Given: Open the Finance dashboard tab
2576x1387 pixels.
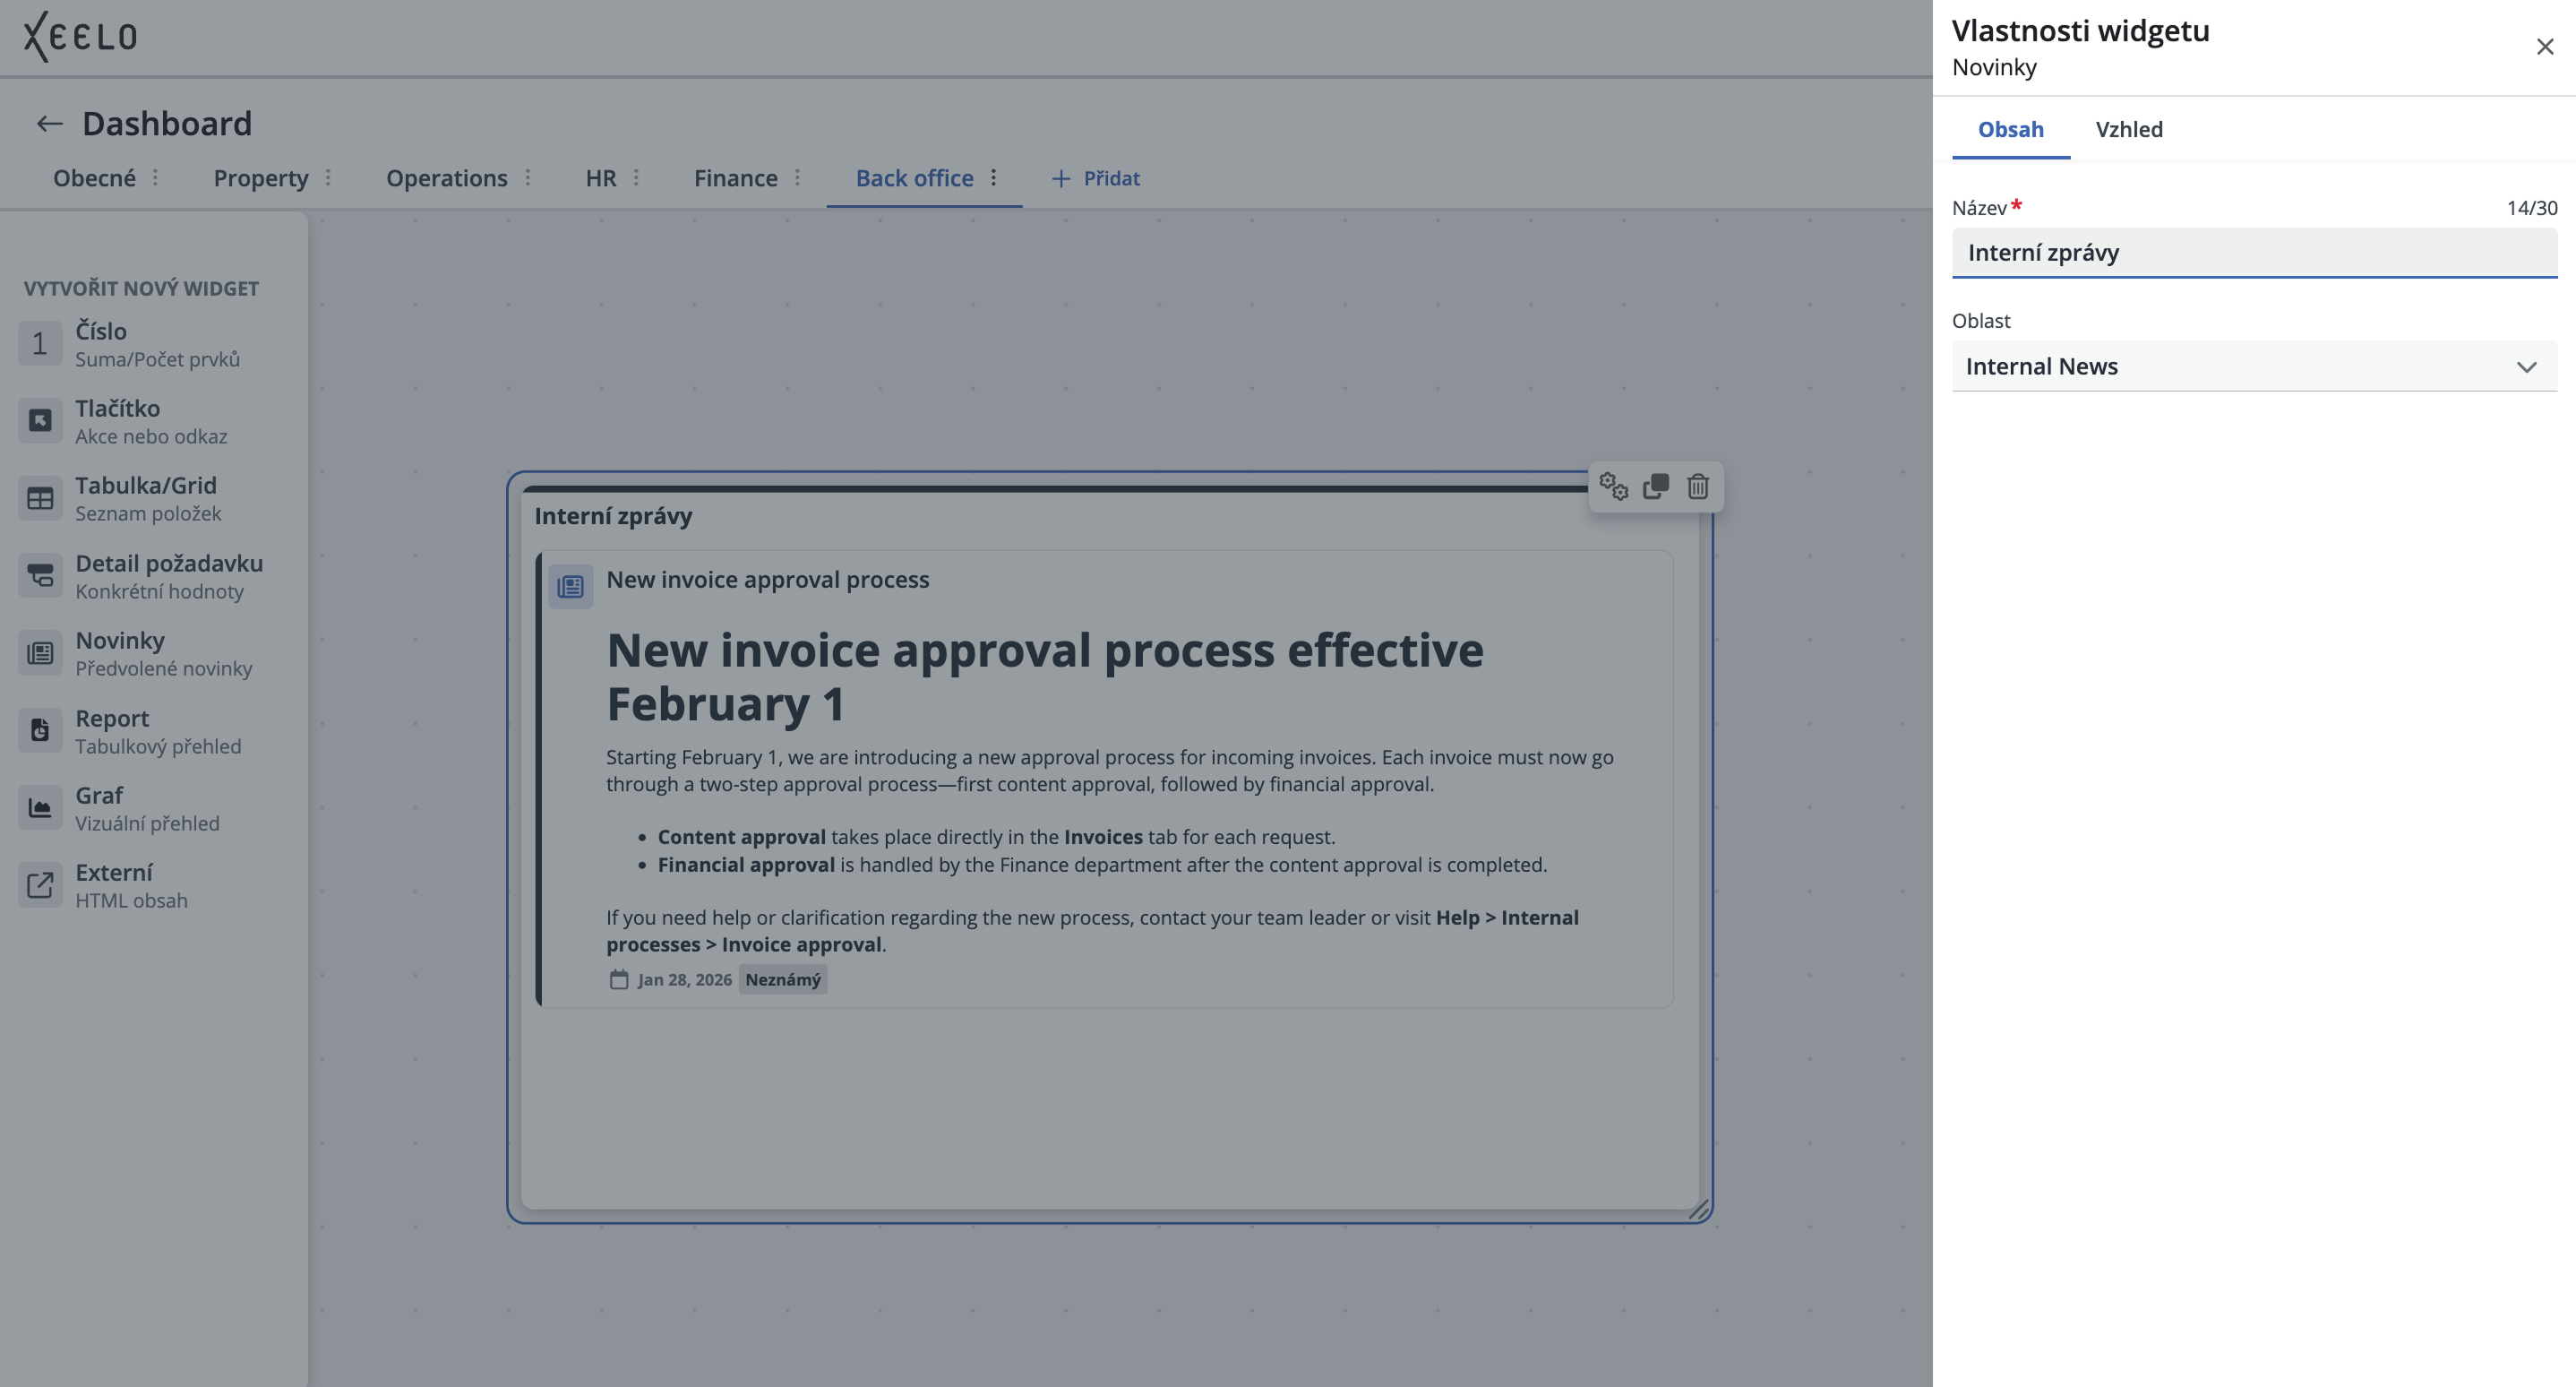Looking at the screenshot, I should [736, 178].
